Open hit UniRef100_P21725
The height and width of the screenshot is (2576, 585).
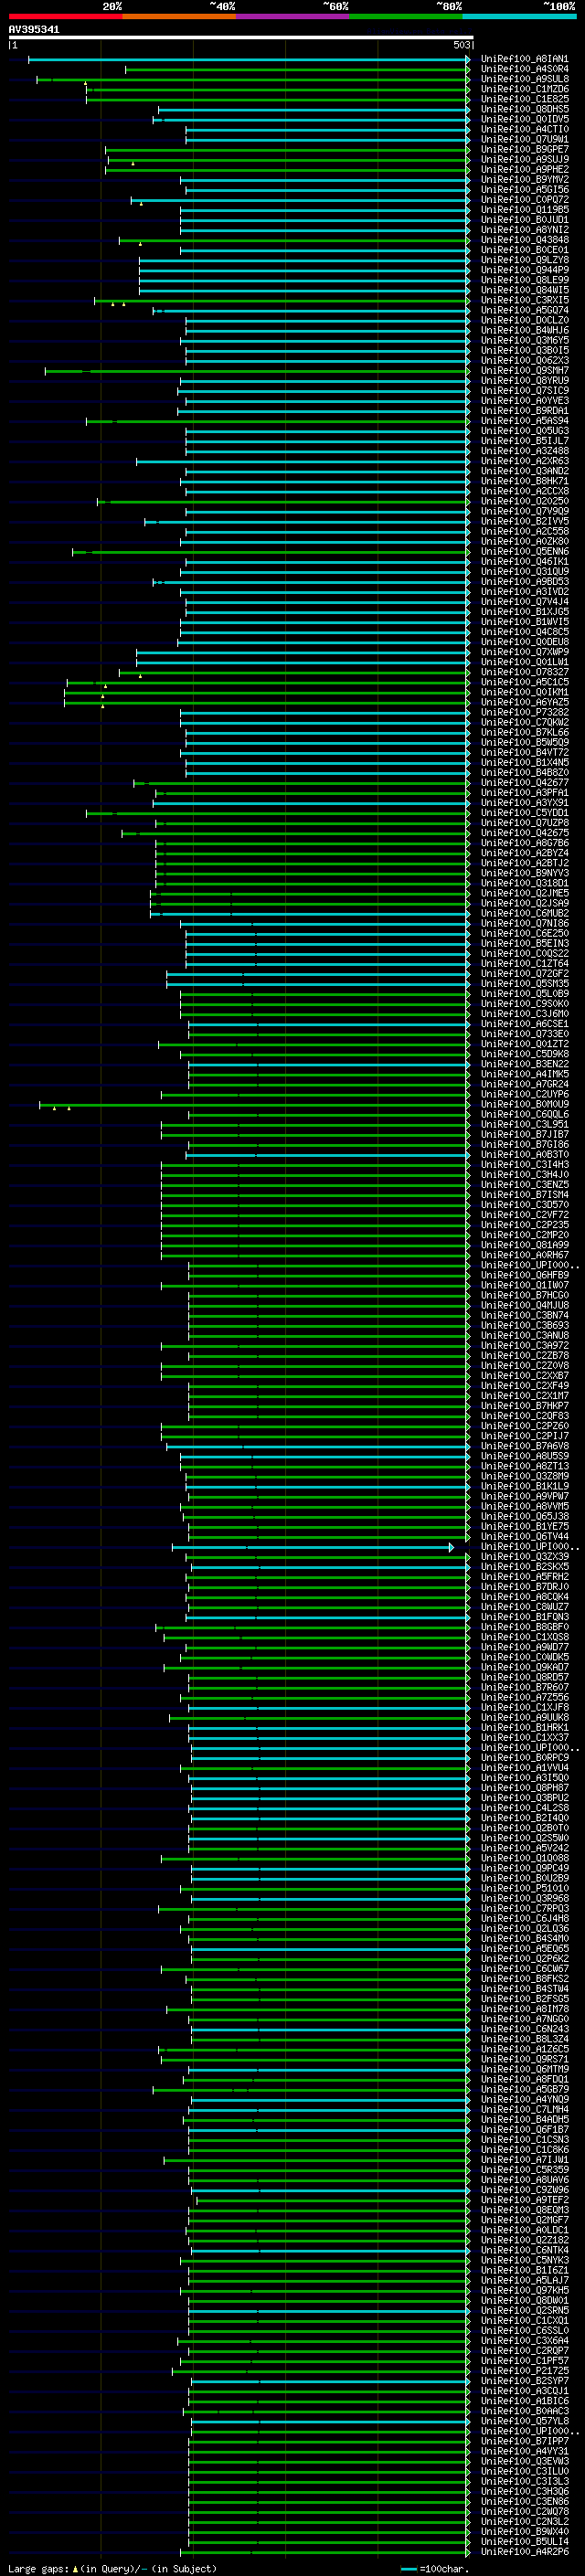point(524,2371)
